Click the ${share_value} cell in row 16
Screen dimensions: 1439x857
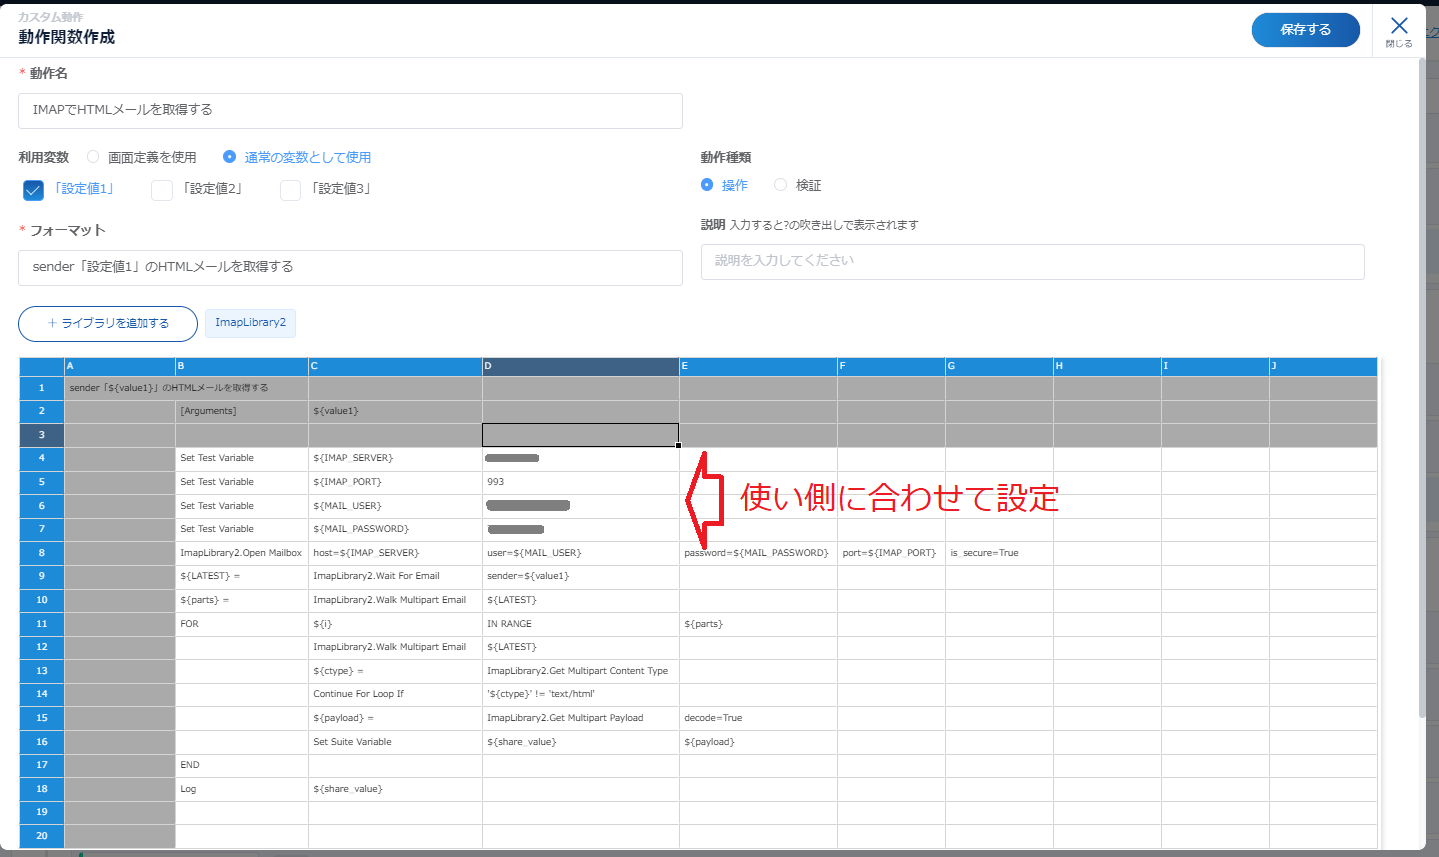tap(580, 742)
